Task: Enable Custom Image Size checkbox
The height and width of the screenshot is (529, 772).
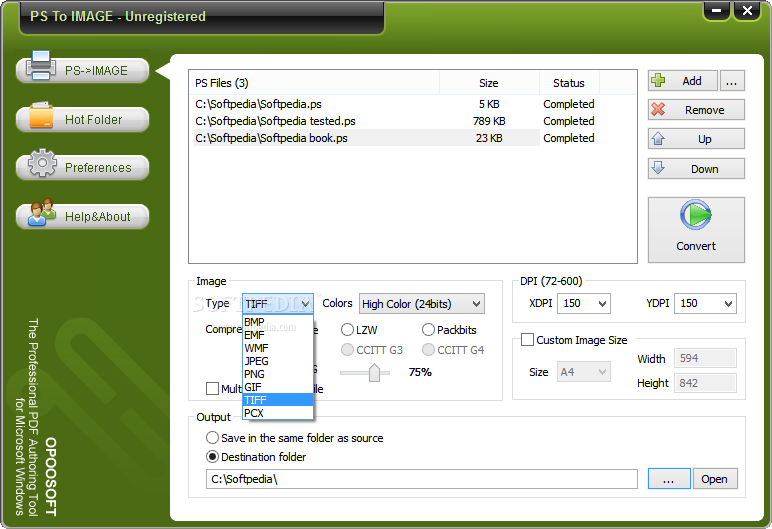Action: pyautogui.click(x=527, y=340)
